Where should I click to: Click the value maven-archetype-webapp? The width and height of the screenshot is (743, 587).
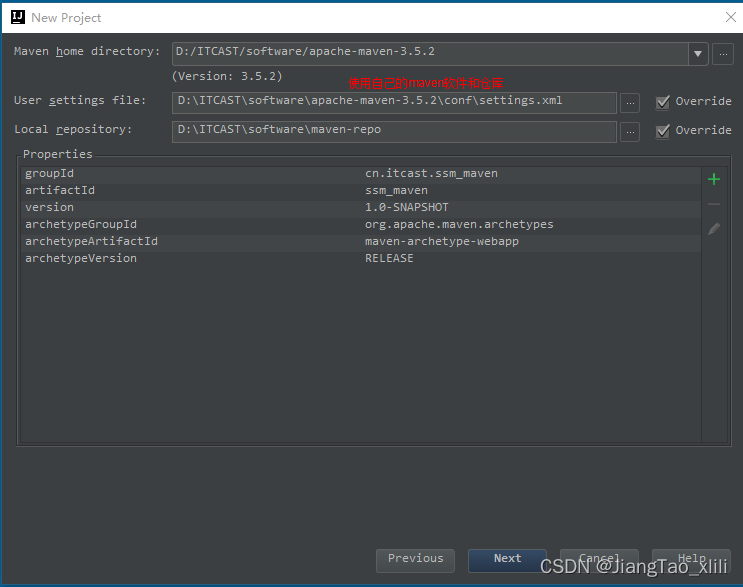pyautogui.click(x=442, y=242)
